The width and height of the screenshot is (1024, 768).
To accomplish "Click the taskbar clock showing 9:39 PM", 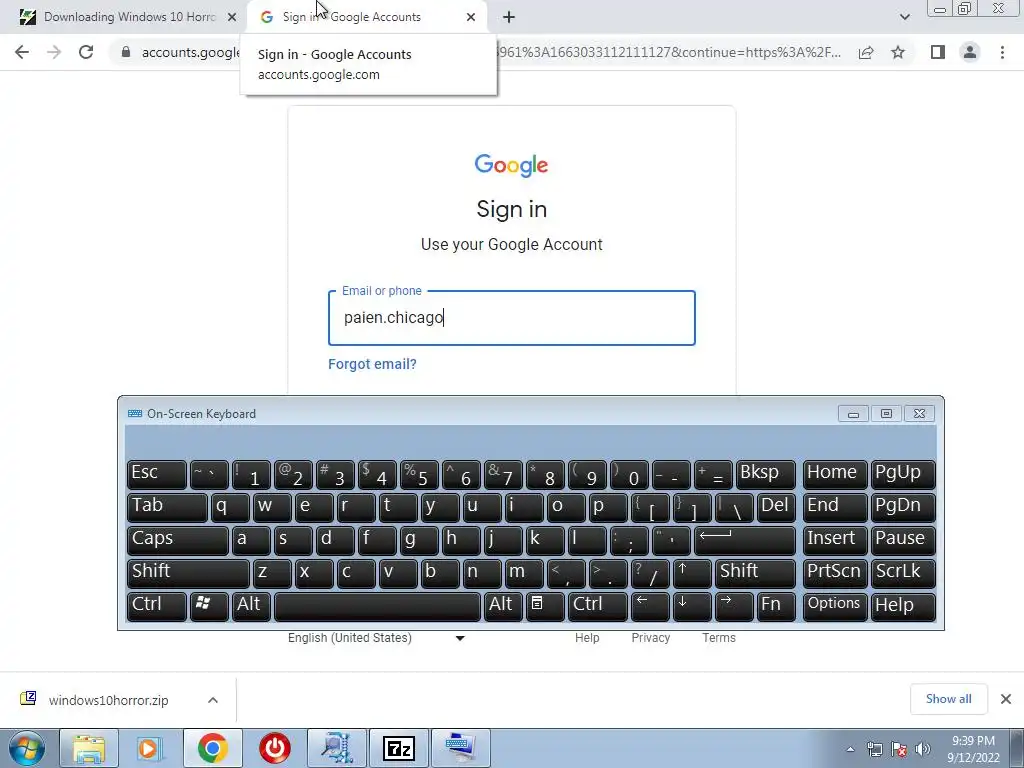I will 973,749.
